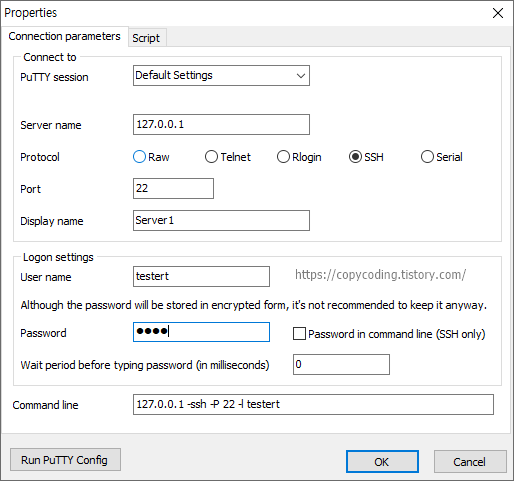Click the Protocol label text
514x481 pixels.
(40, 157)
